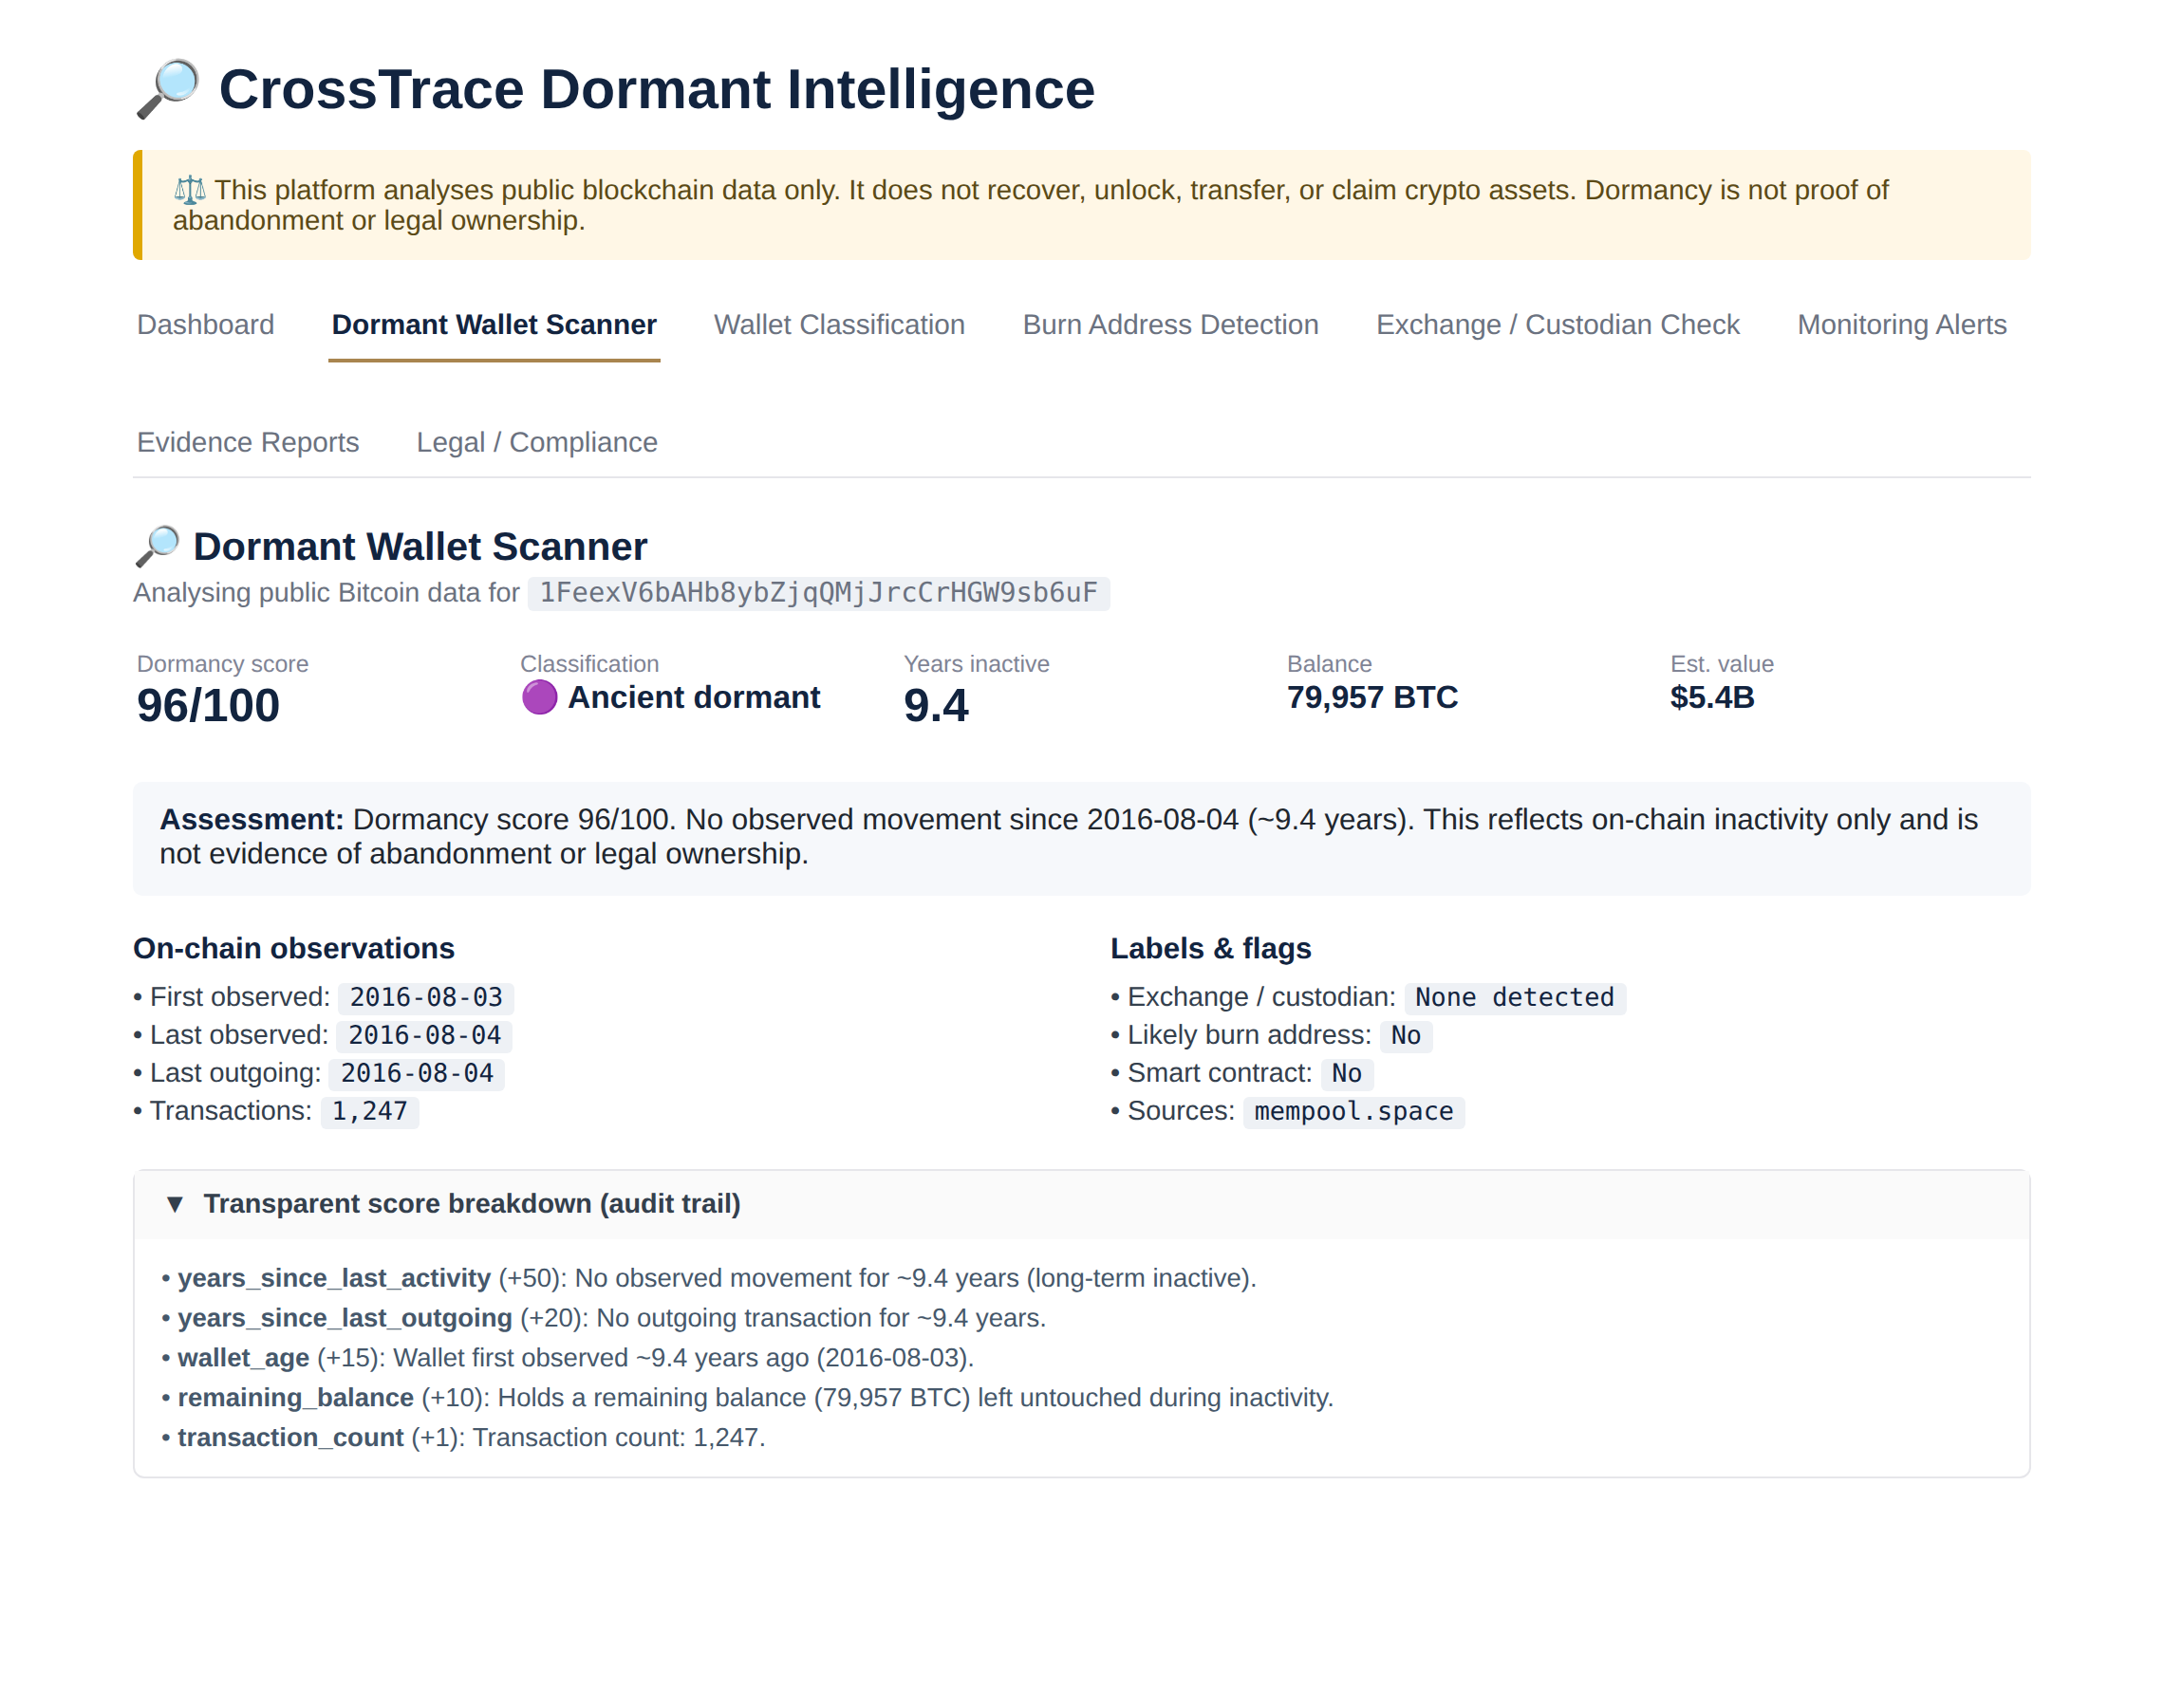Click the CrossTrace Dormant Intelligence title
Image resolution: width=2164 pixels, height=1708 pixels.
(657, 89)
